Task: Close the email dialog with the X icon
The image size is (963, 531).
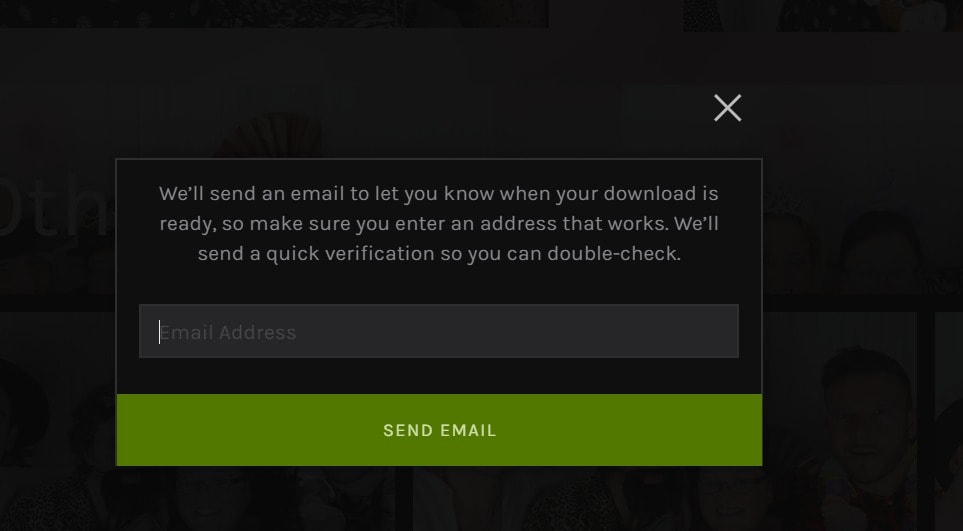Action: tap(727, 108)
